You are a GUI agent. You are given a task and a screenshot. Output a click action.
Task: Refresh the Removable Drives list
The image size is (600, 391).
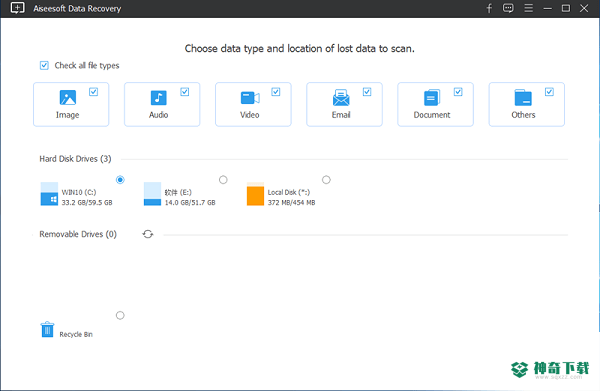tap(148, 234)
